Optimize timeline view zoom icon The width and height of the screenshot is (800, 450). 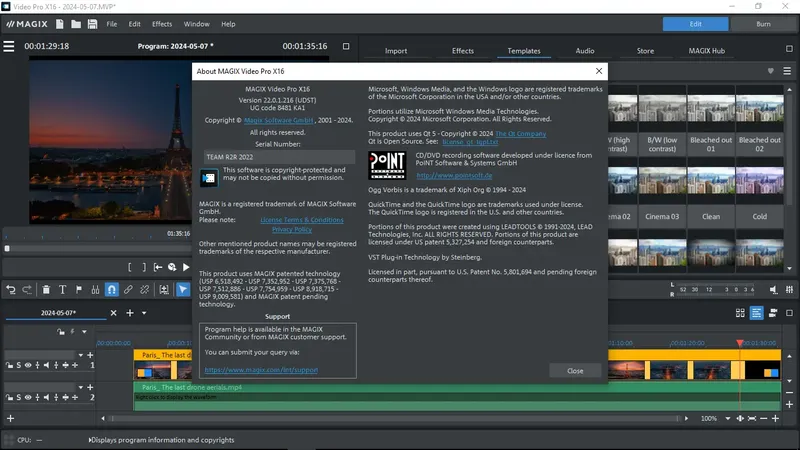tap(752, 418)
